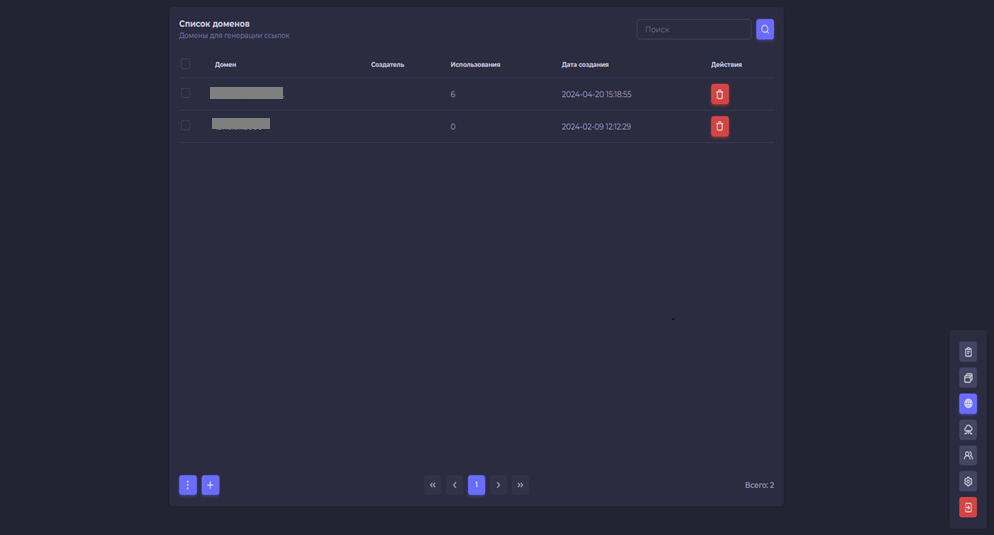Image resolution: width=994 pixels, height=535 pixels.
Task: Open the users group icon in sidebar
Action: point(968,456)
